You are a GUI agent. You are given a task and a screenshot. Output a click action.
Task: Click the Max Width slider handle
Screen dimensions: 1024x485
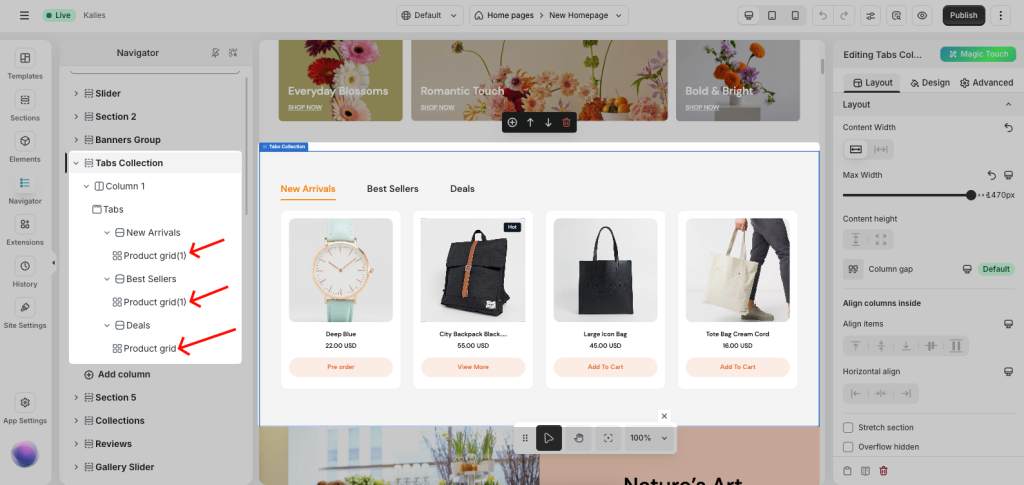pyautogui.click(x=971, y=195)
